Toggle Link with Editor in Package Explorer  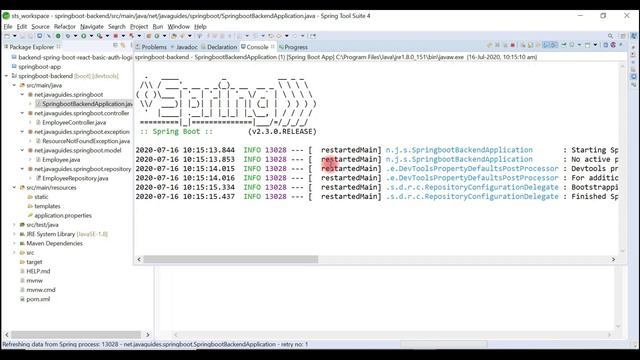coord(122,45)
